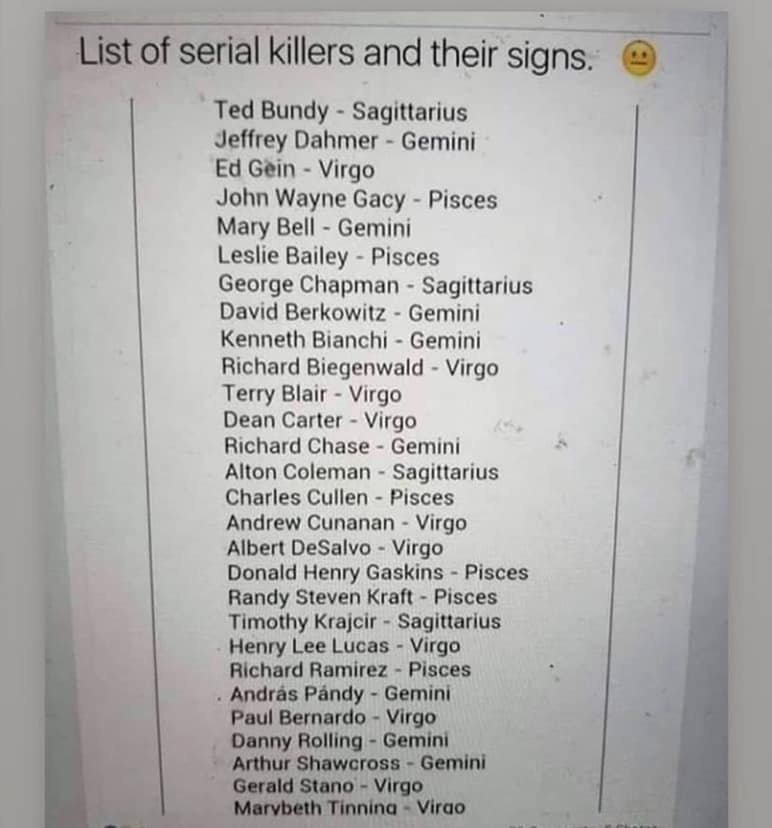This screenshot has height=828, width=772.
Task: Click the 'Mary Bell - Gemini' entry
Action: click(314, 228)
